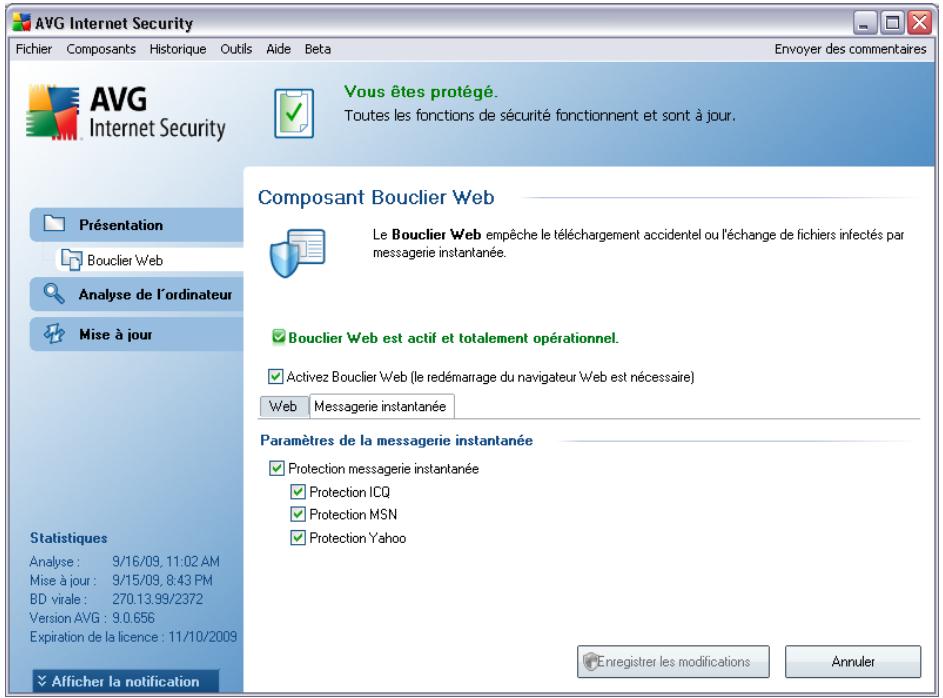Expand Afficher la notification panel
This screenshot has width=943, height=698.
tap(125, 681)
